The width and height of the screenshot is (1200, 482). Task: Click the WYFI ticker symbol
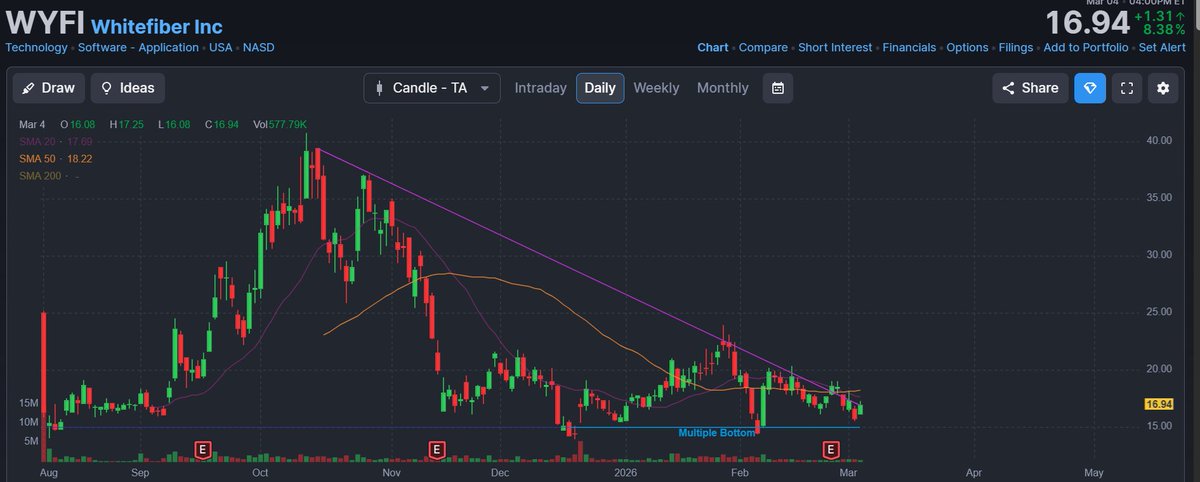pyautogui.click(x=44, y=22)
